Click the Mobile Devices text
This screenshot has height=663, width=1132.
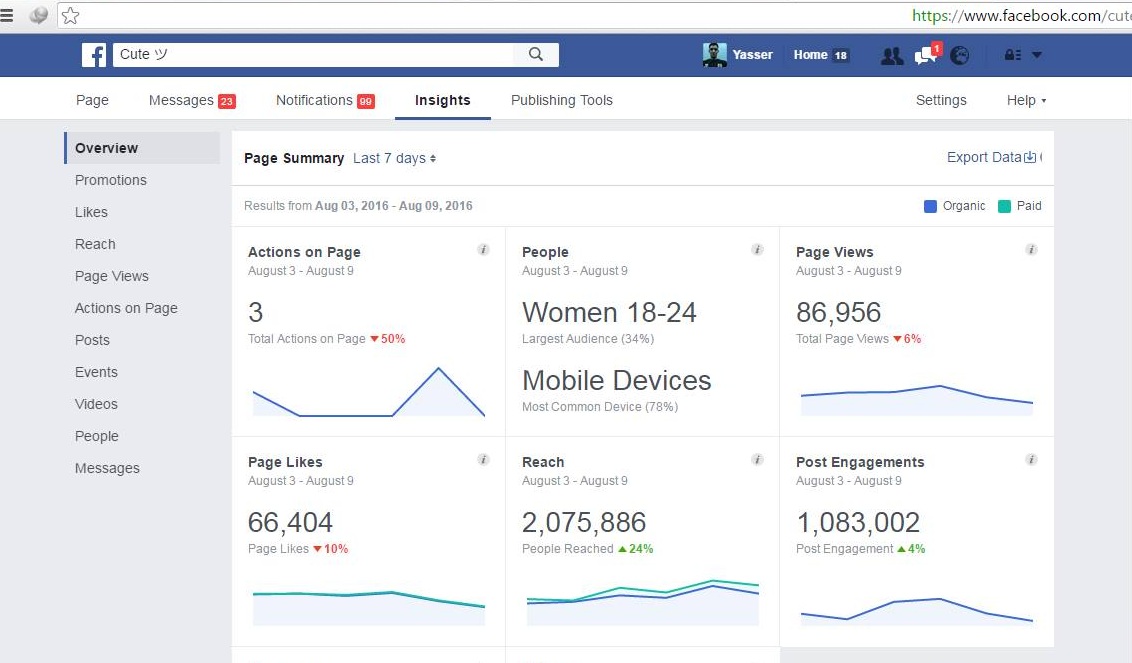(x=617, y=381)
